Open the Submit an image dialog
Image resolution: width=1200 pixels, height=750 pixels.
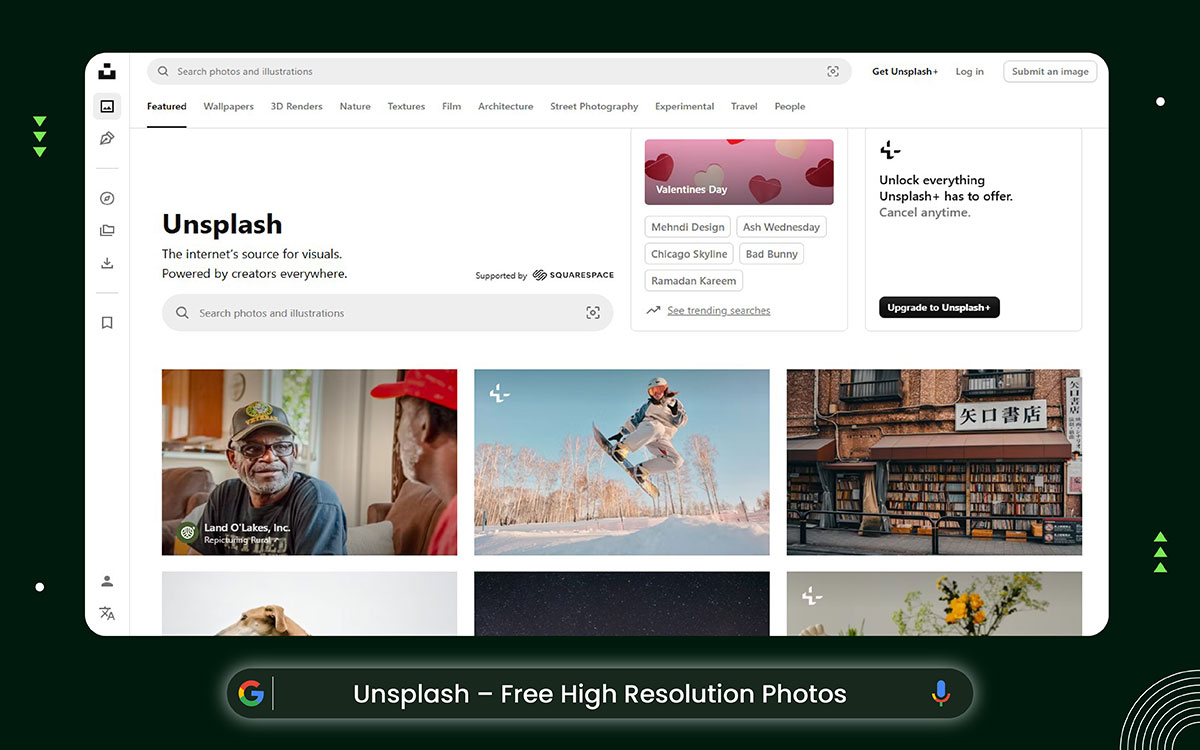1049,71
